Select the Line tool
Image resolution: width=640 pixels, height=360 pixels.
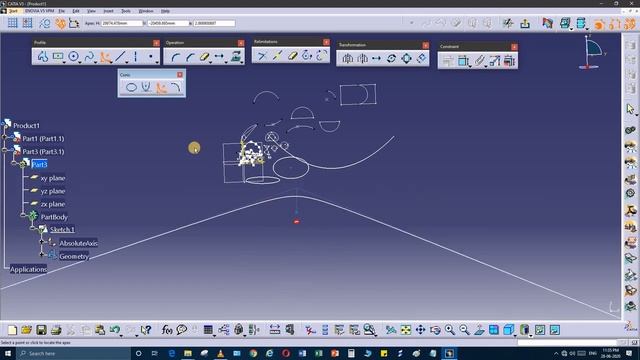coord(120,57)
